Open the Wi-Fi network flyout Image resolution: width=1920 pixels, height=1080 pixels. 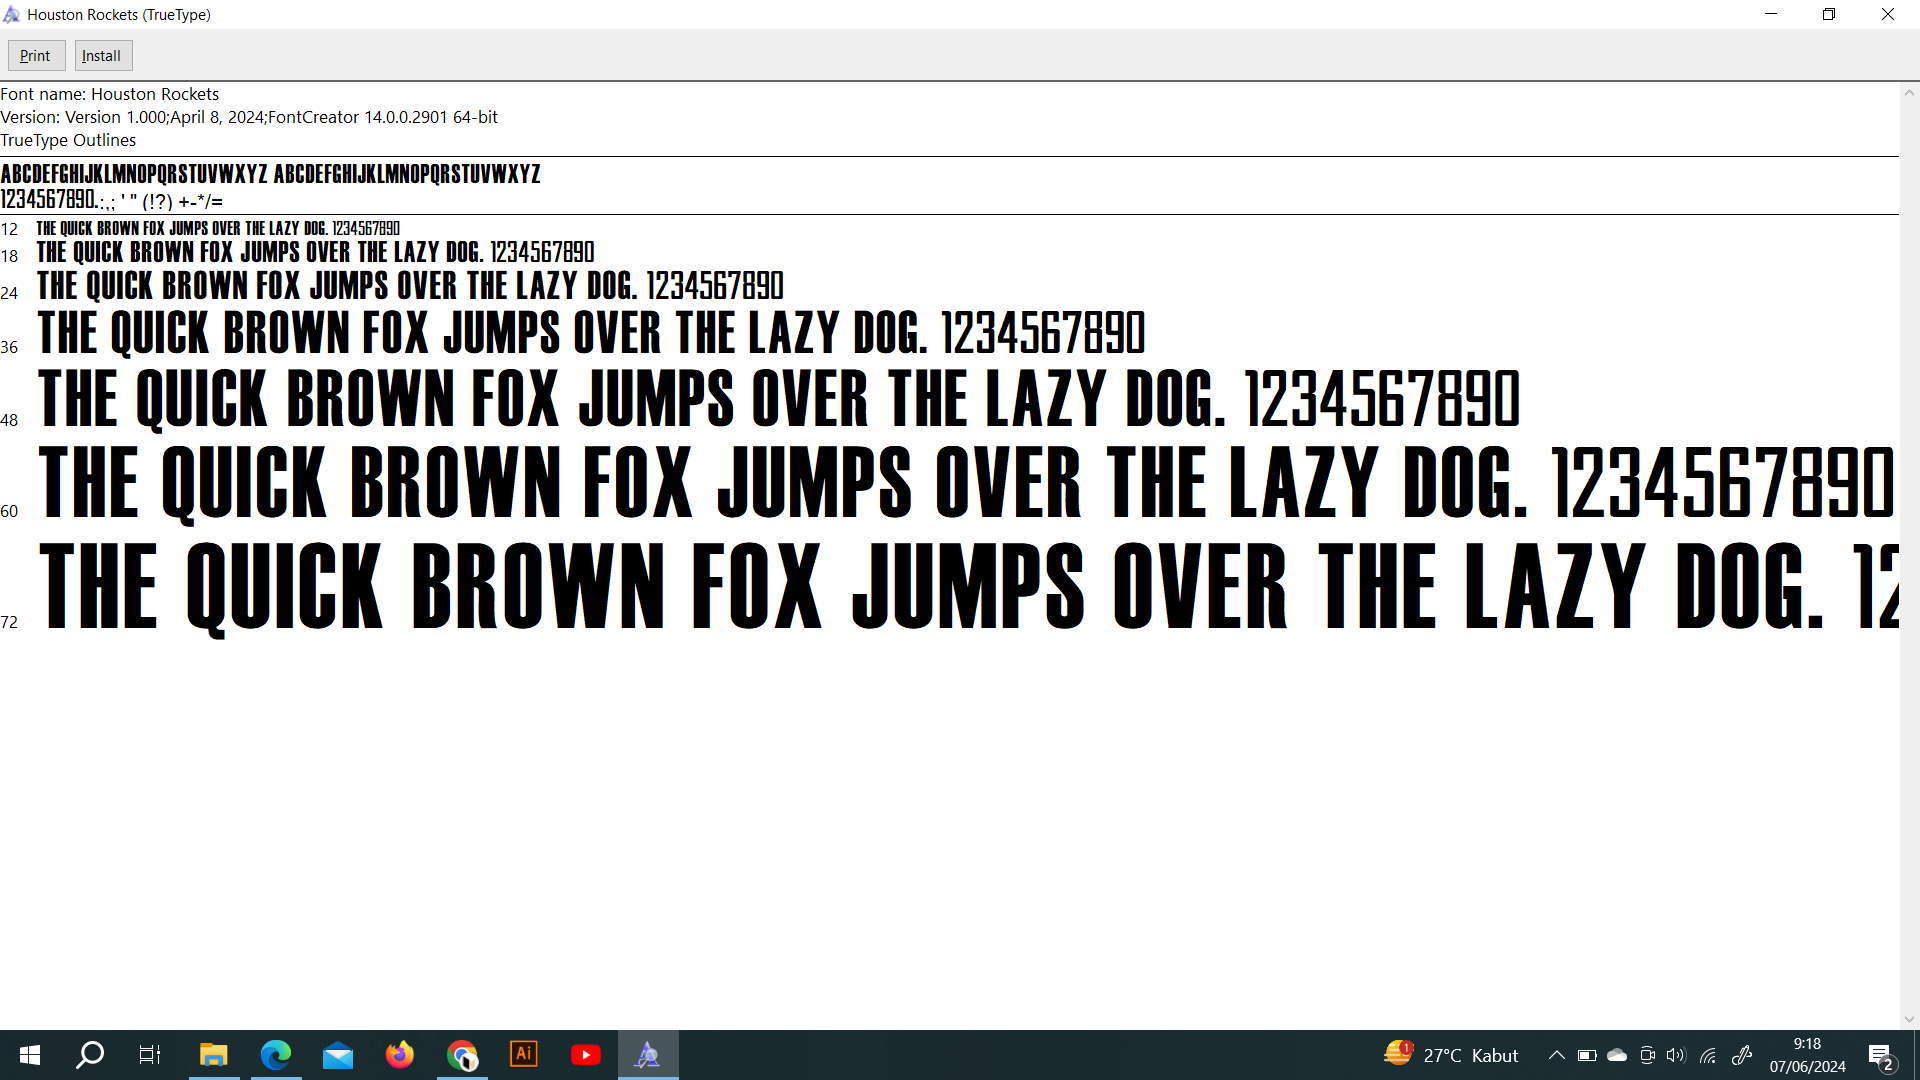[1708, 1055]
